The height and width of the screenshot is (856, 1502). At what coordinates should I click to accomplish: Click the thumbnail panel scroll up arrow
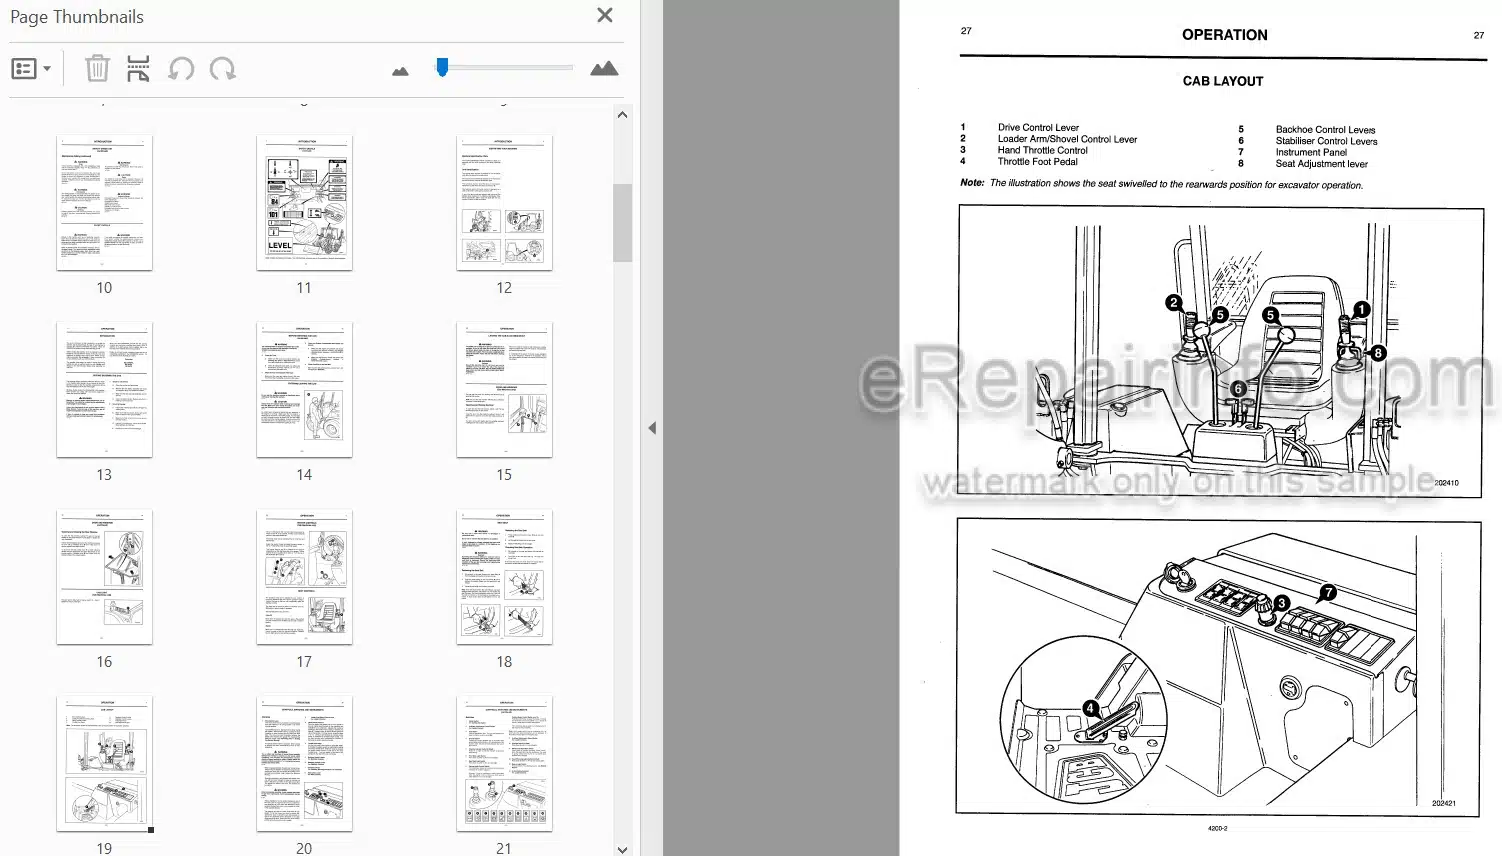622,115
